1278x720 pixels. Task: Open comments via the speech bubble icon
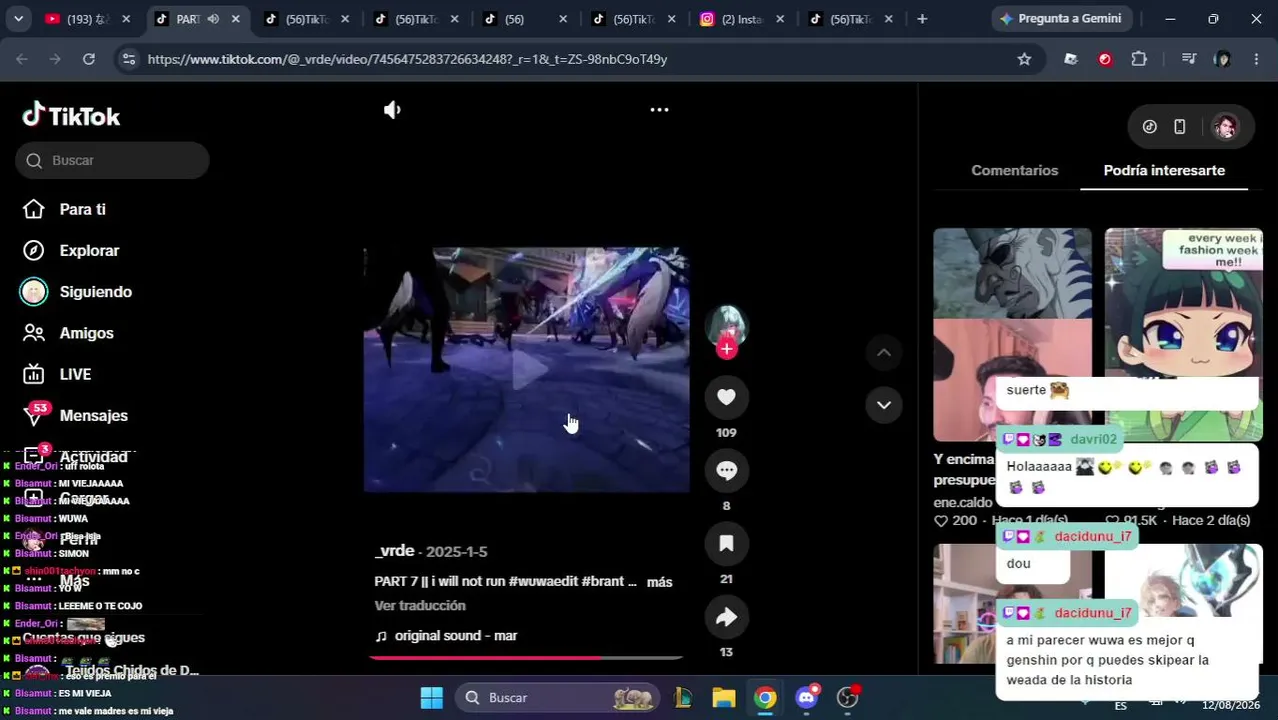726,470
